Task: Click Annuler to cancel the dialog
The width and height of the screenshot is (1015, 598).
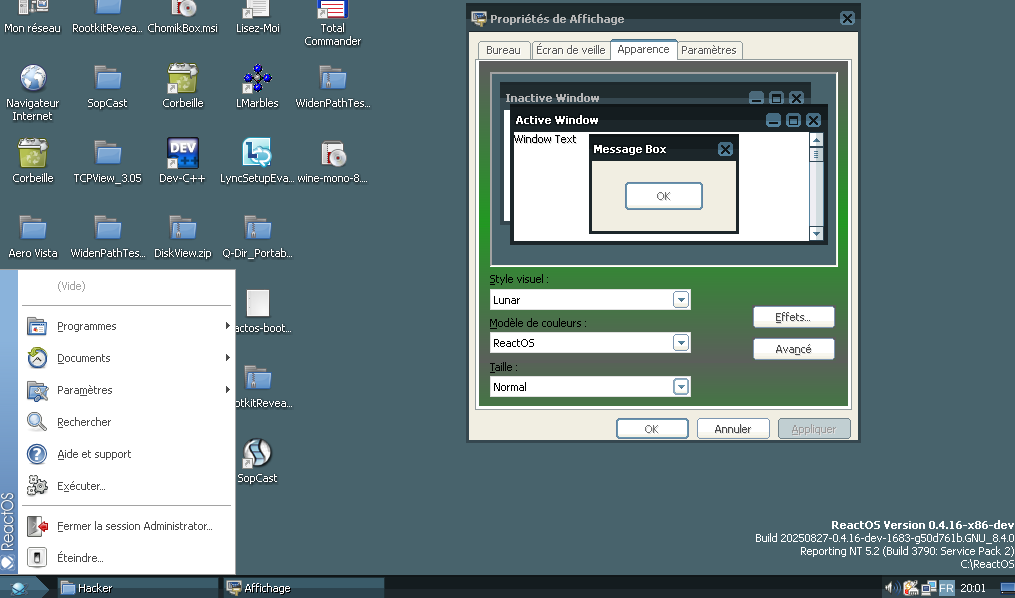Action: coord(733,428)
